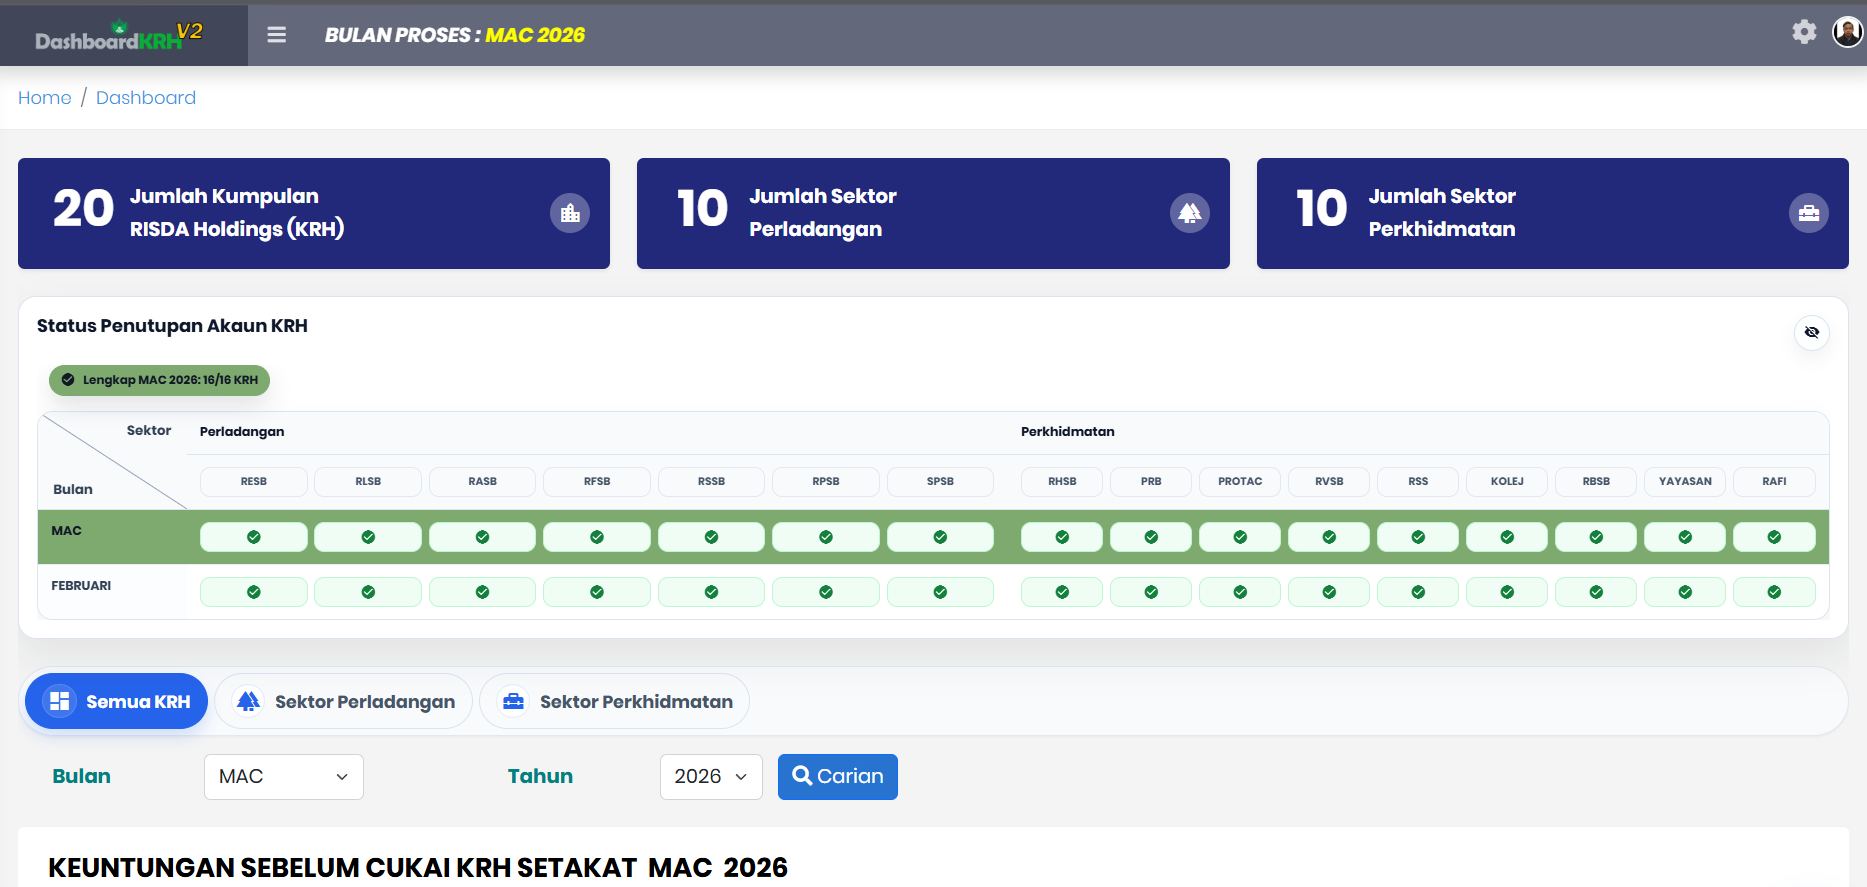Click the RFSB column header
The image size is (1867, 887).
tap(597, 481)
